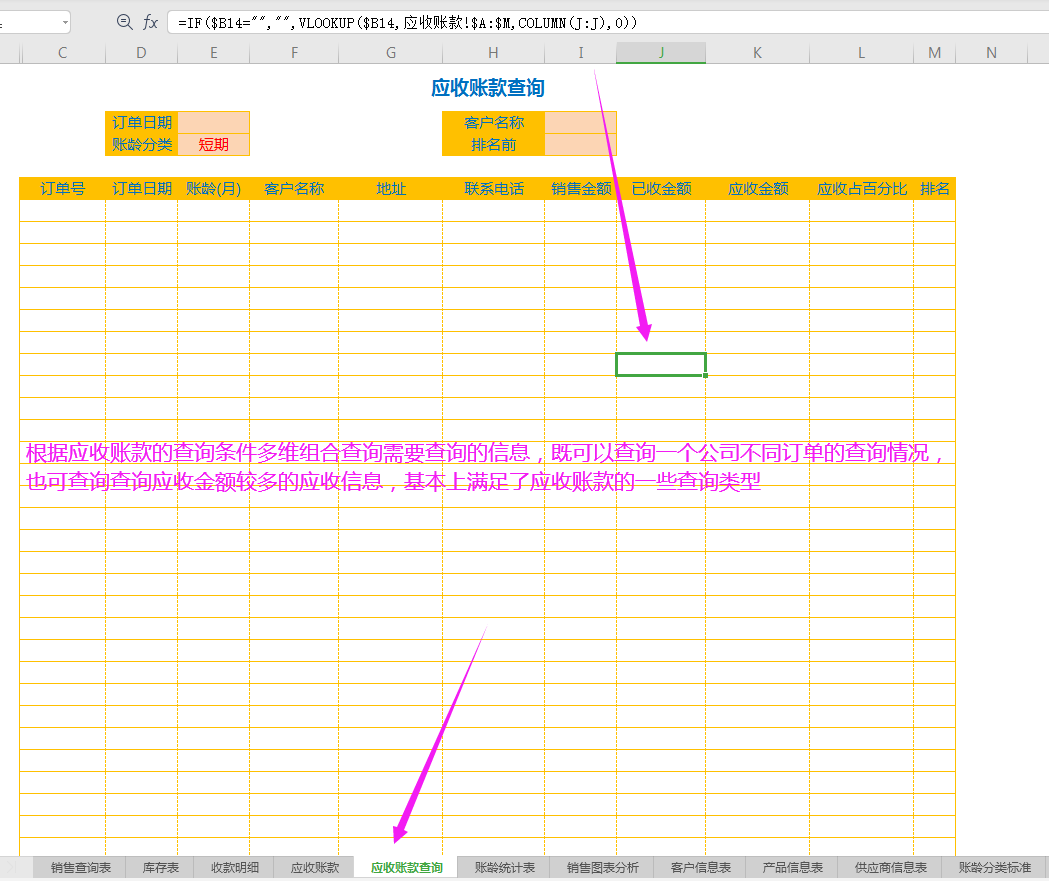
Task: Click the fx insert function icon
Action: pyautogui.click(x=150, y=22)
